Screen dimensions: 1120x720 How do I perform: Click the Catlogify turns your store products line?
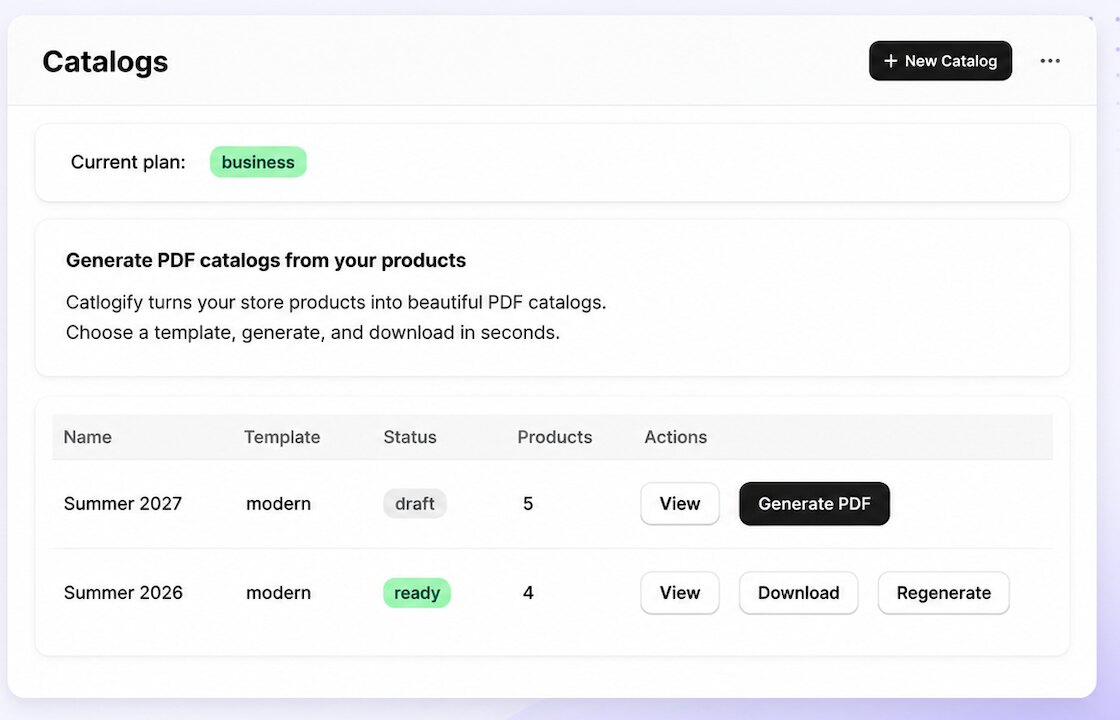(x=336, y=302)
